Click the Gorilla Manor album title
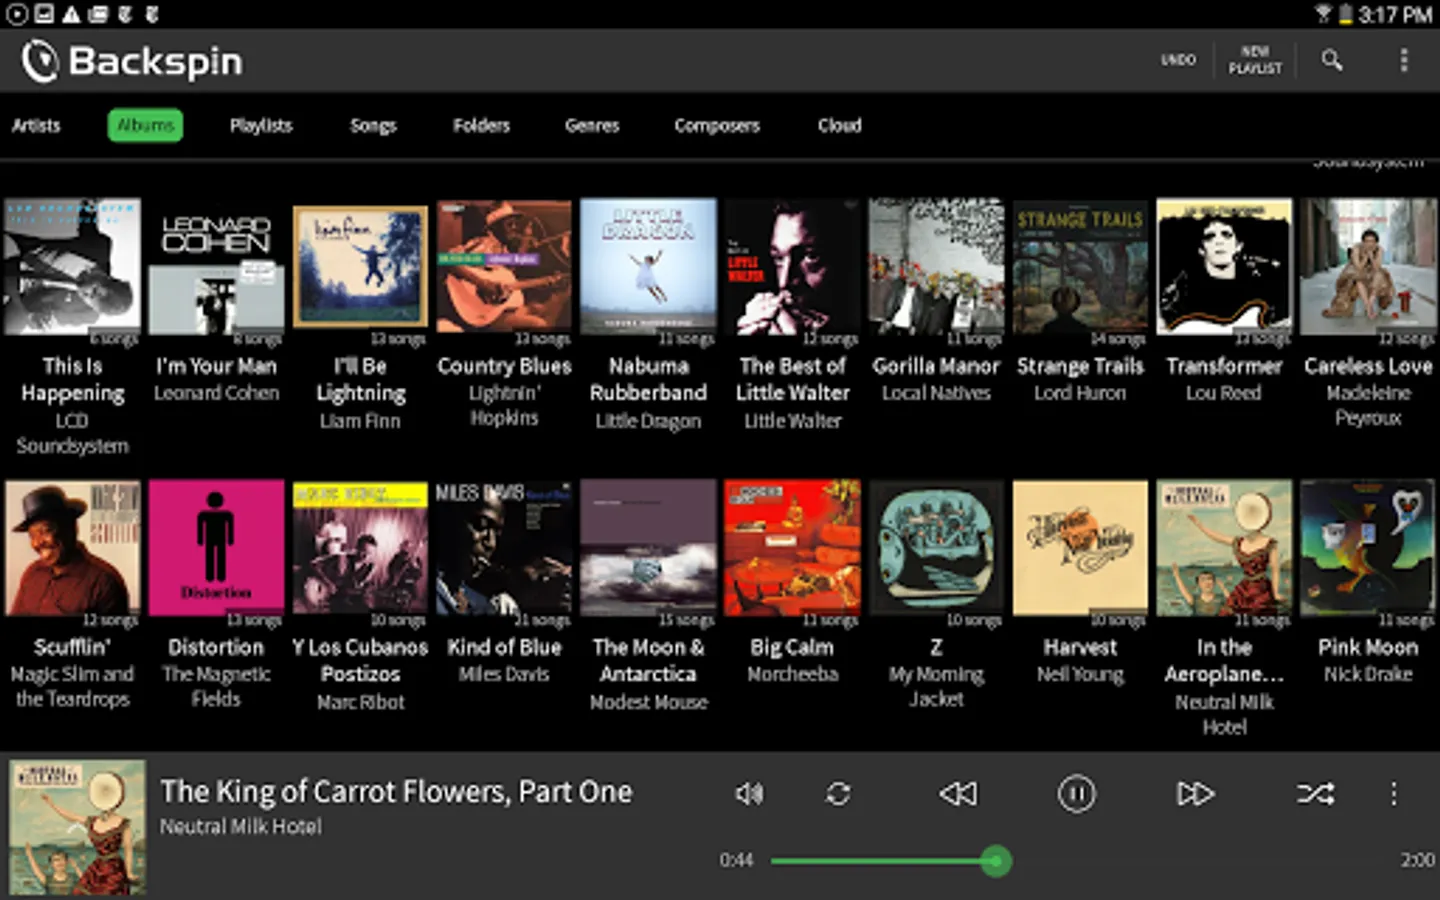This screenshot has height=900, width=1440. pos(936,366)
